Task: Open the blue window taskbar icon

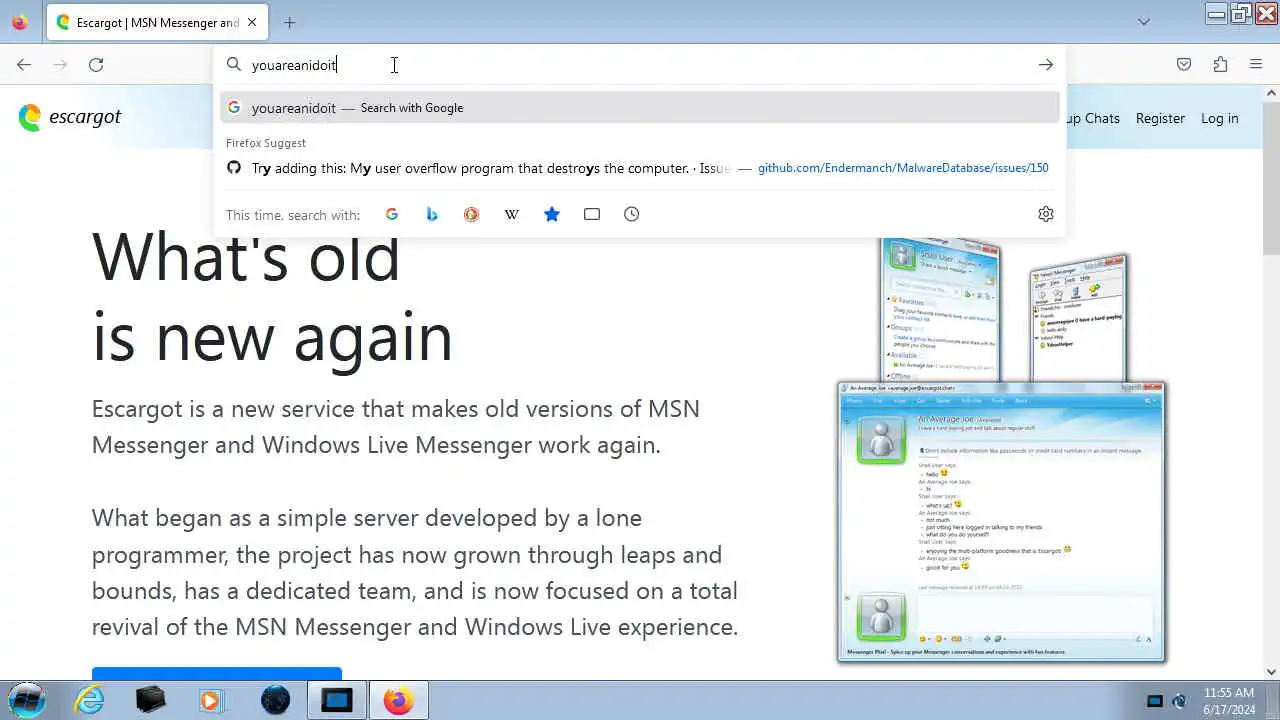Action: click(x=336, y=700)
